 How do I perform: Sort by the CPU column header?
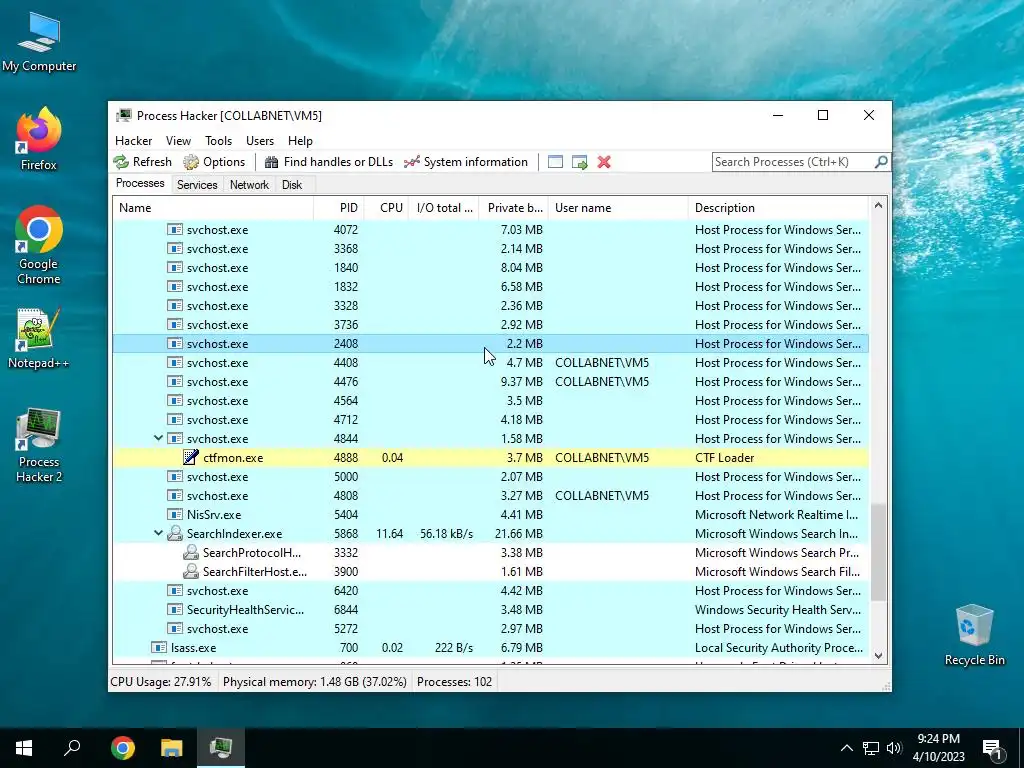click(x=386, y=208)
